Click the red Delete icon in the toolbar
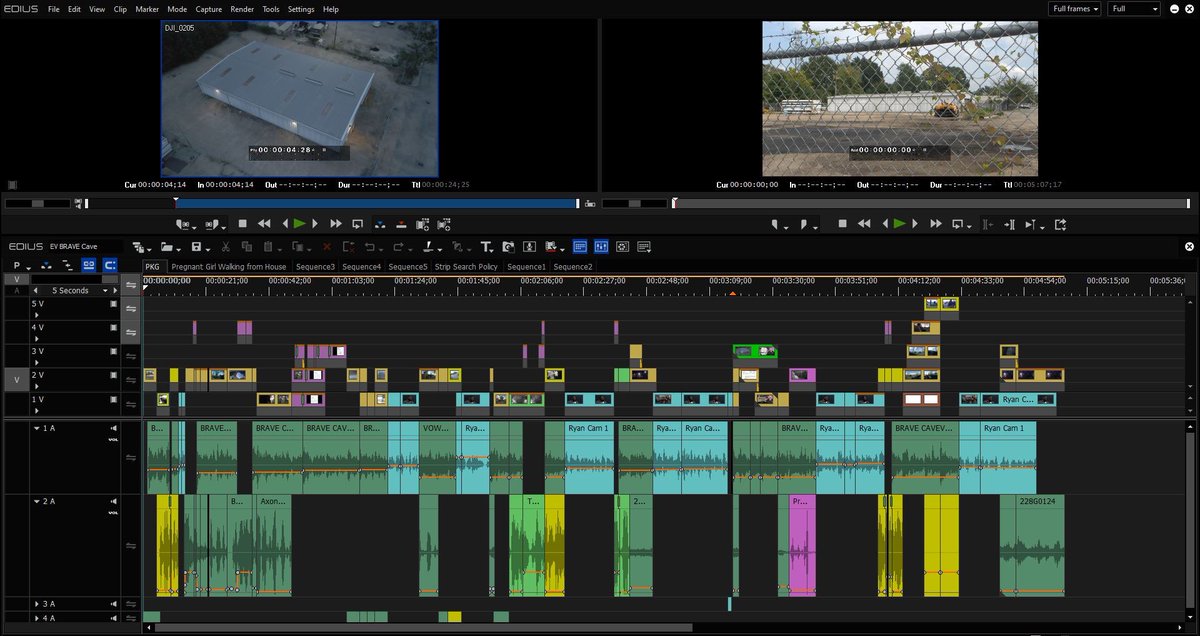Viewport: 1200px width, 636px height. point(326,246)
